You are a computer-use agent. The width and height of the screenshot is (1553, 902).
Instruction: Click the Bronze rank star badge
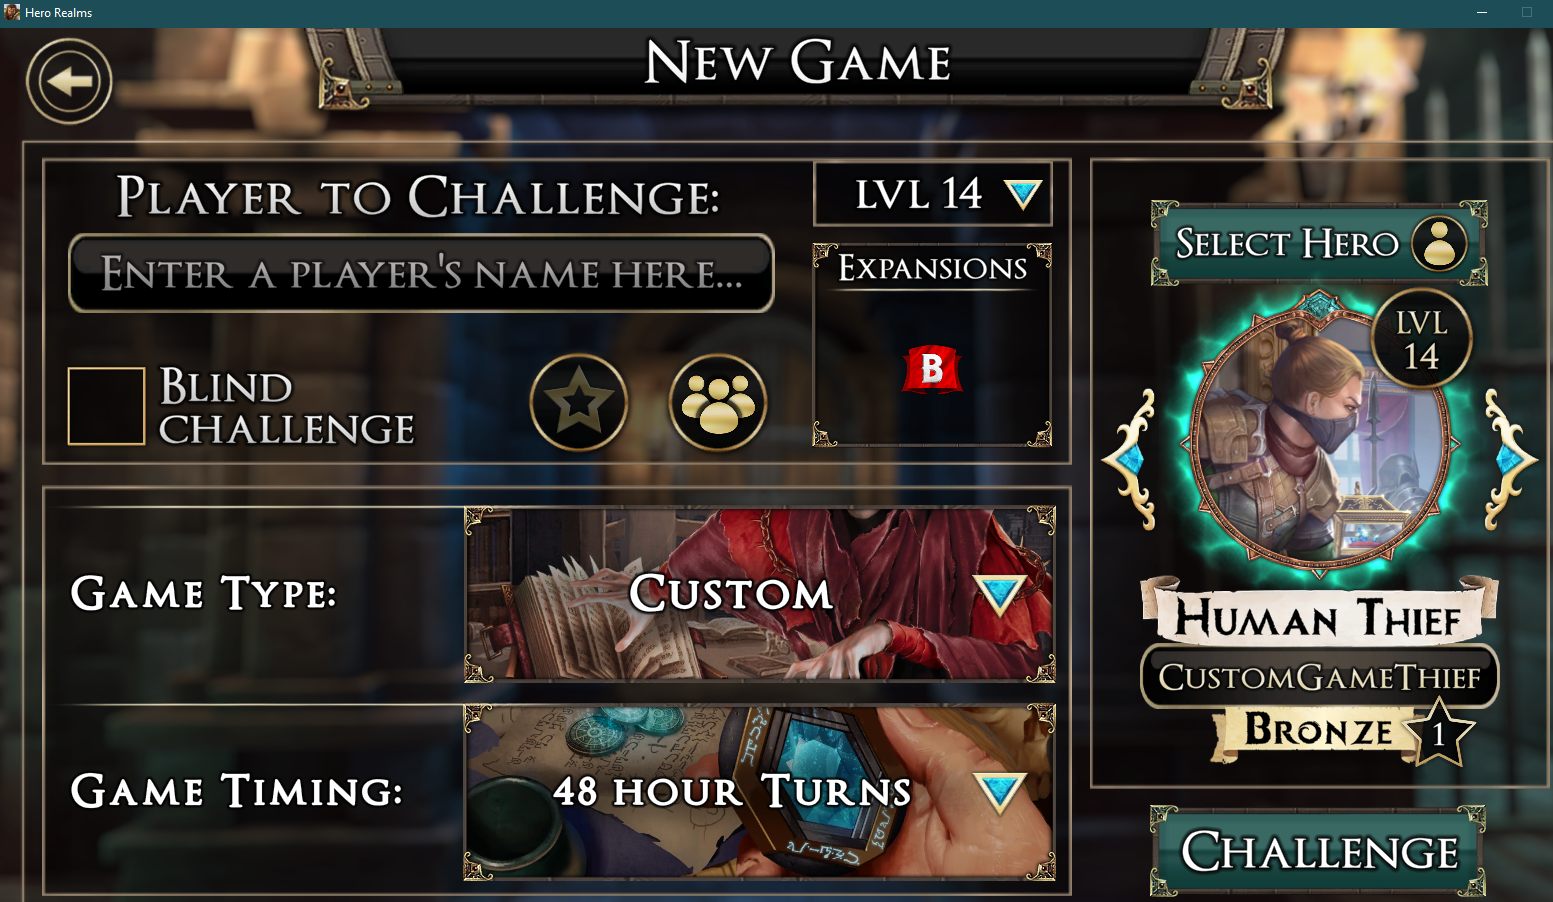pos(1438,733)
